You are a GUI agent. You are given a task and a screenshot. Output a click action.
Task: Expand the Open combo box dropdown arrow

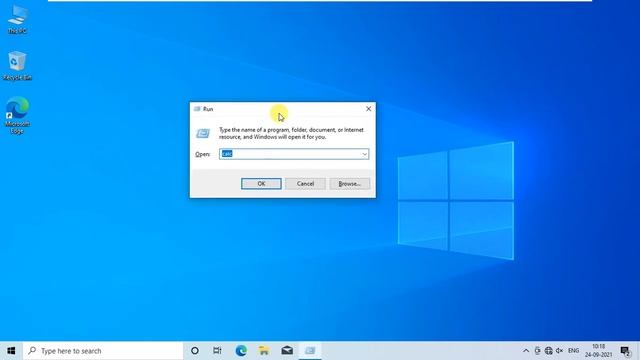364,154
